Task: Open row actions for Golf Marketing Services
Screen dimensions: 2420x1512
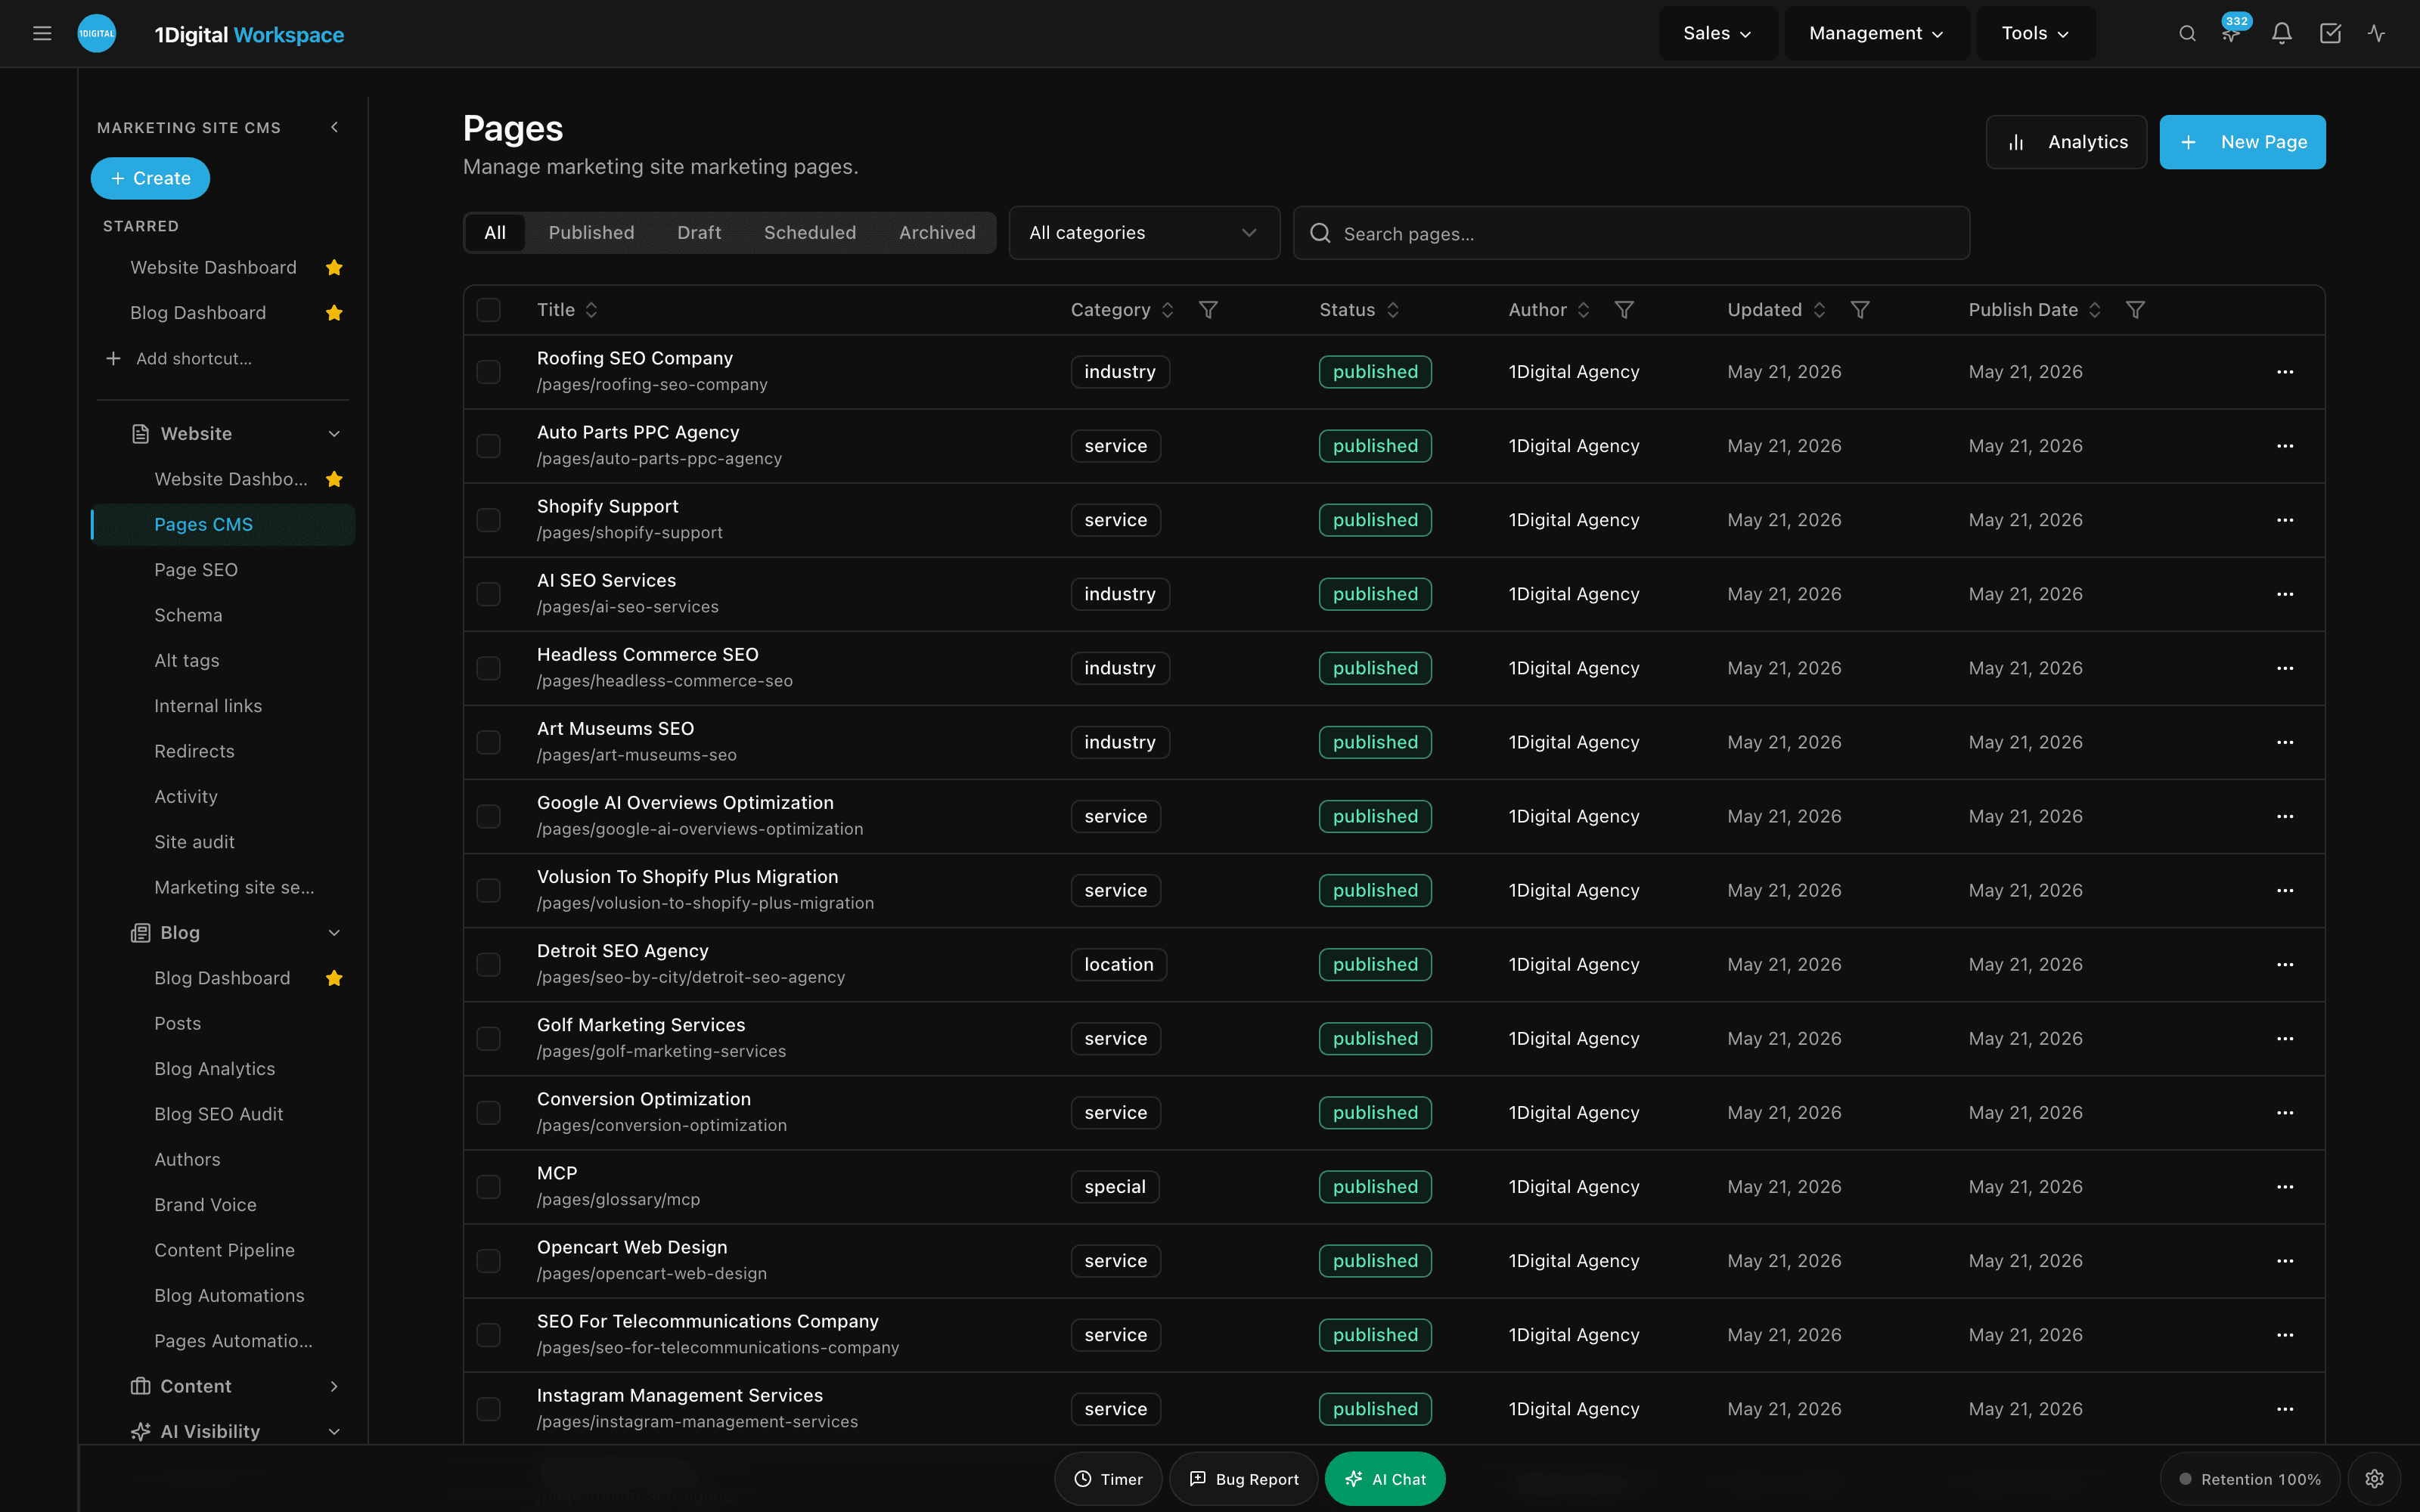Action: tap(2285, 1039)
